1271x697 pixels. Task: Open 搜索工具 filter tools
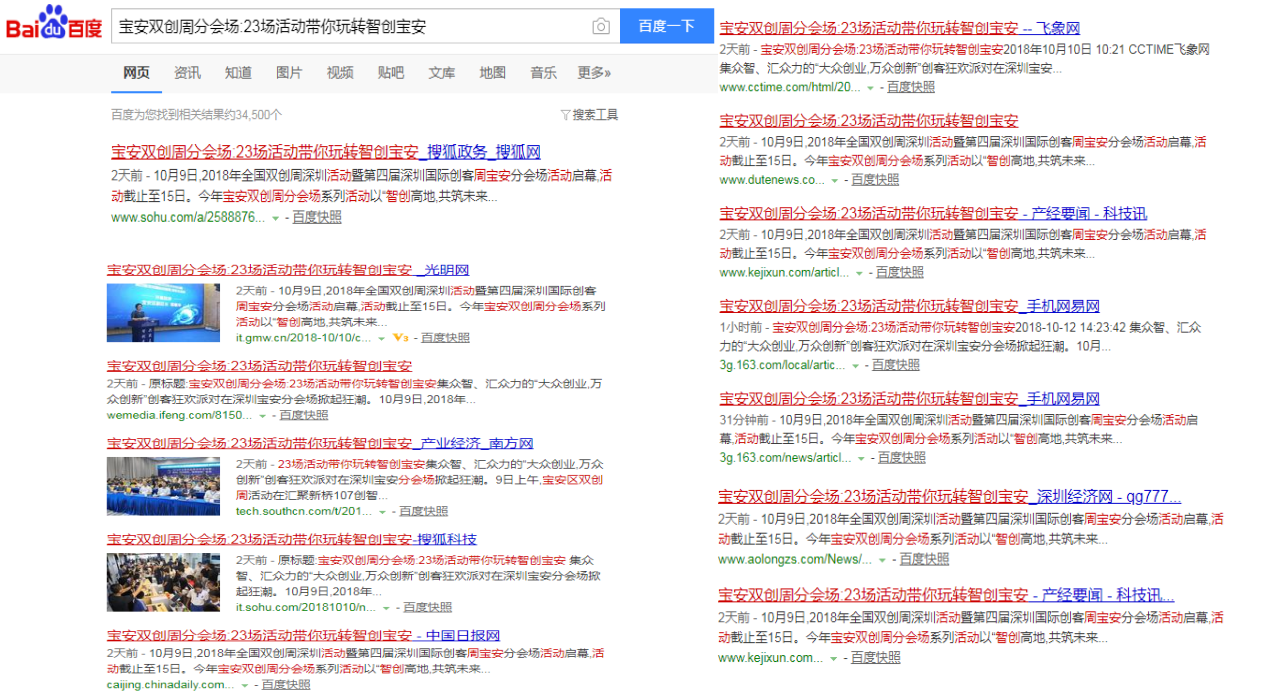pos(589,115)
